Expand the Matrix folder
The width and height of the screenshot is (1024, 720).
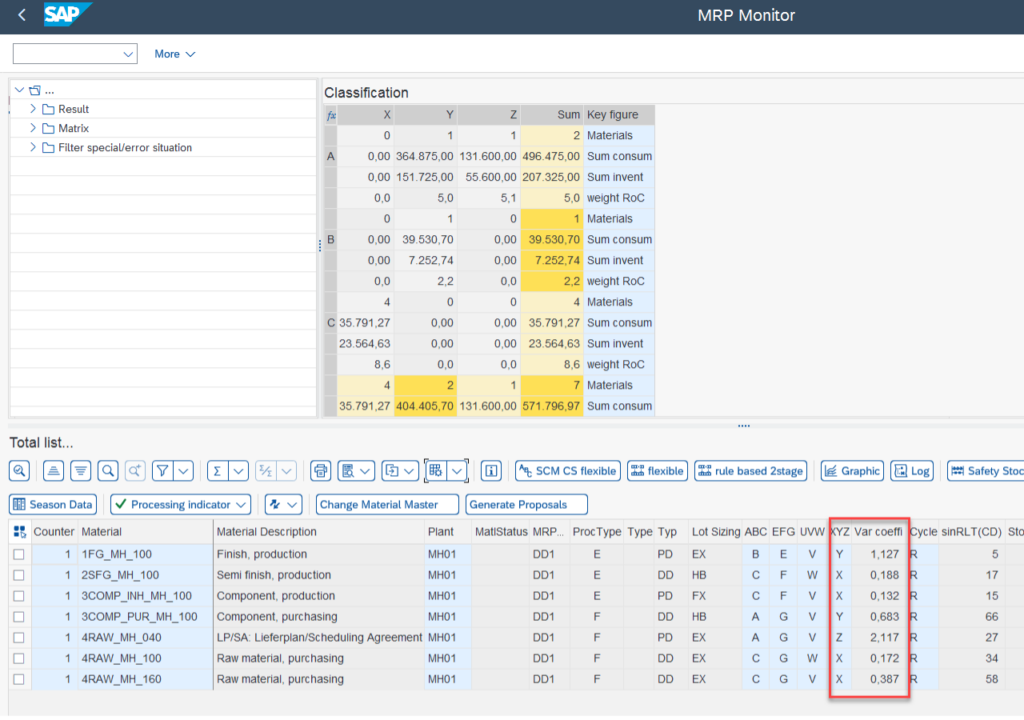click(33, 128)
